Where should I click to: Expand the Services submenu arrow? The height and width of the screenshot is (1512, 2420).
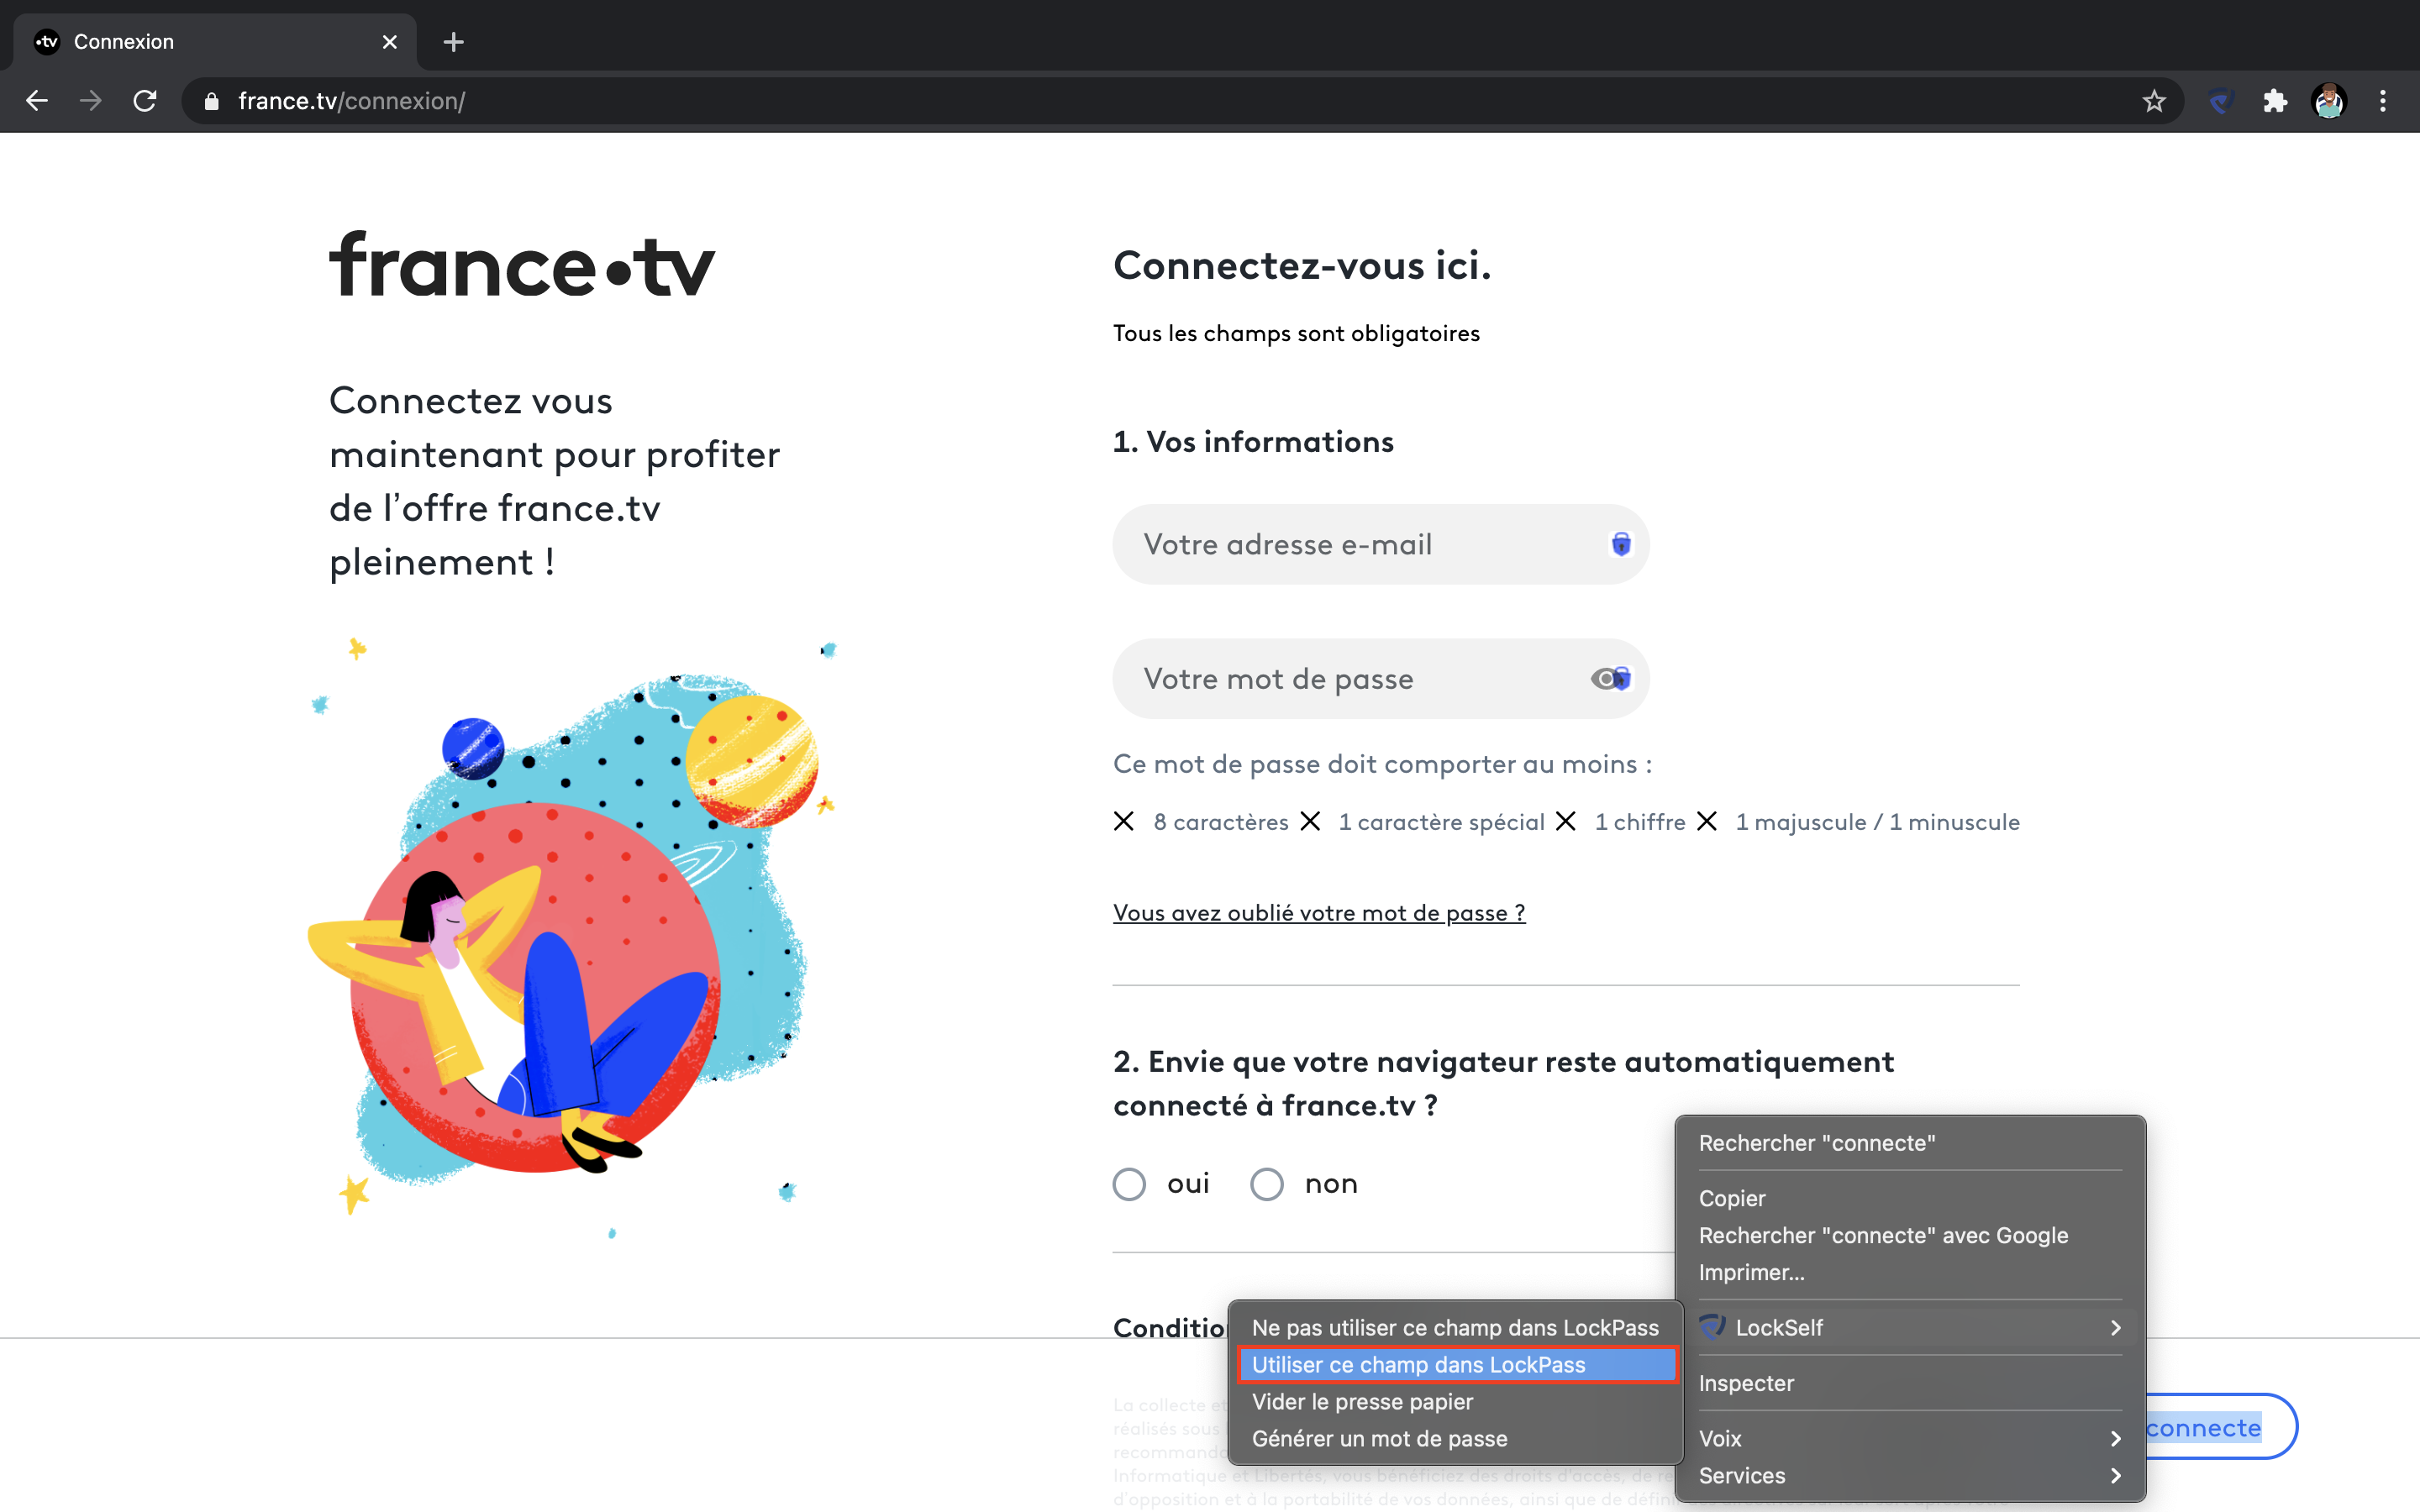coord(2115,1476)
